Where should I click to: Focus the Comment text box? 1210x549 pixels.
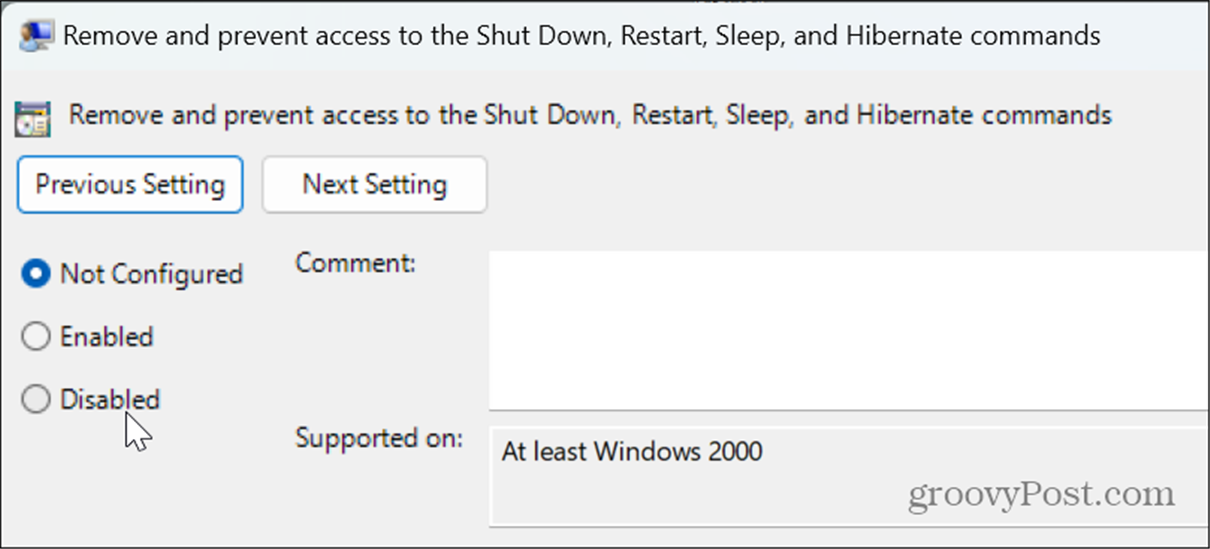coord(849,330)
